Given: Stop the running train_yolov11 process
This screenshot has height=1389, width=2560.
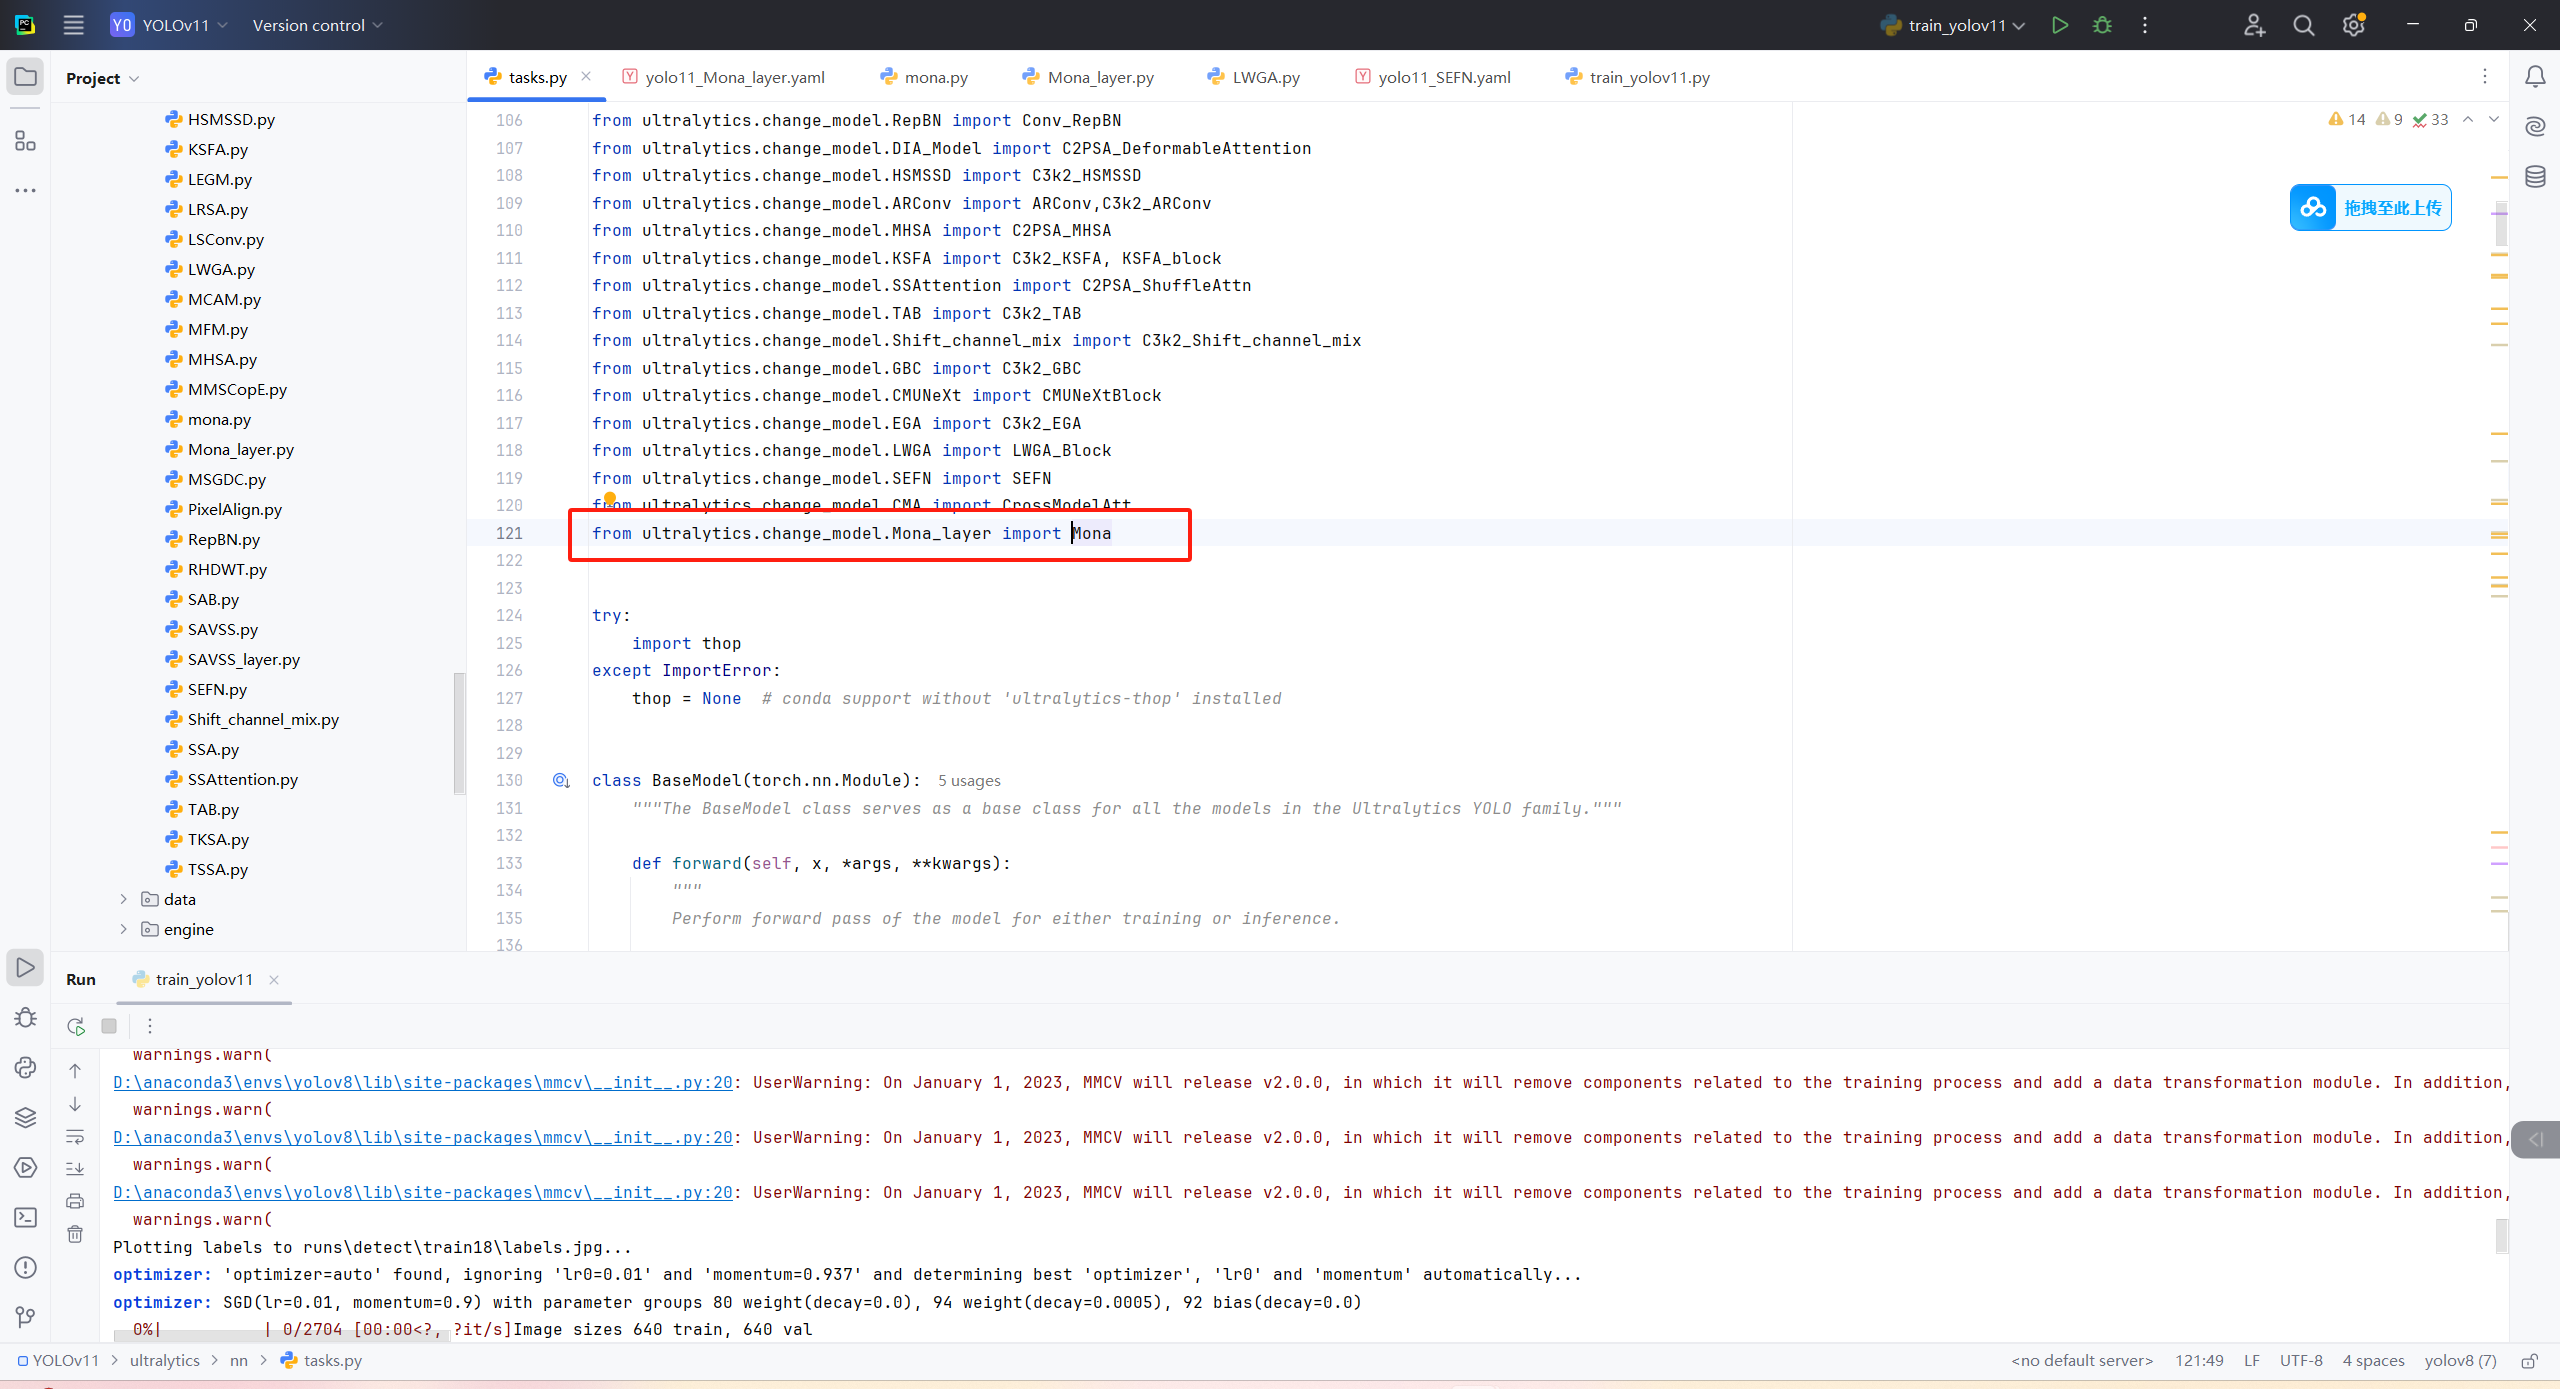Looking at the screenshot, I should (x=109, y=1026).
